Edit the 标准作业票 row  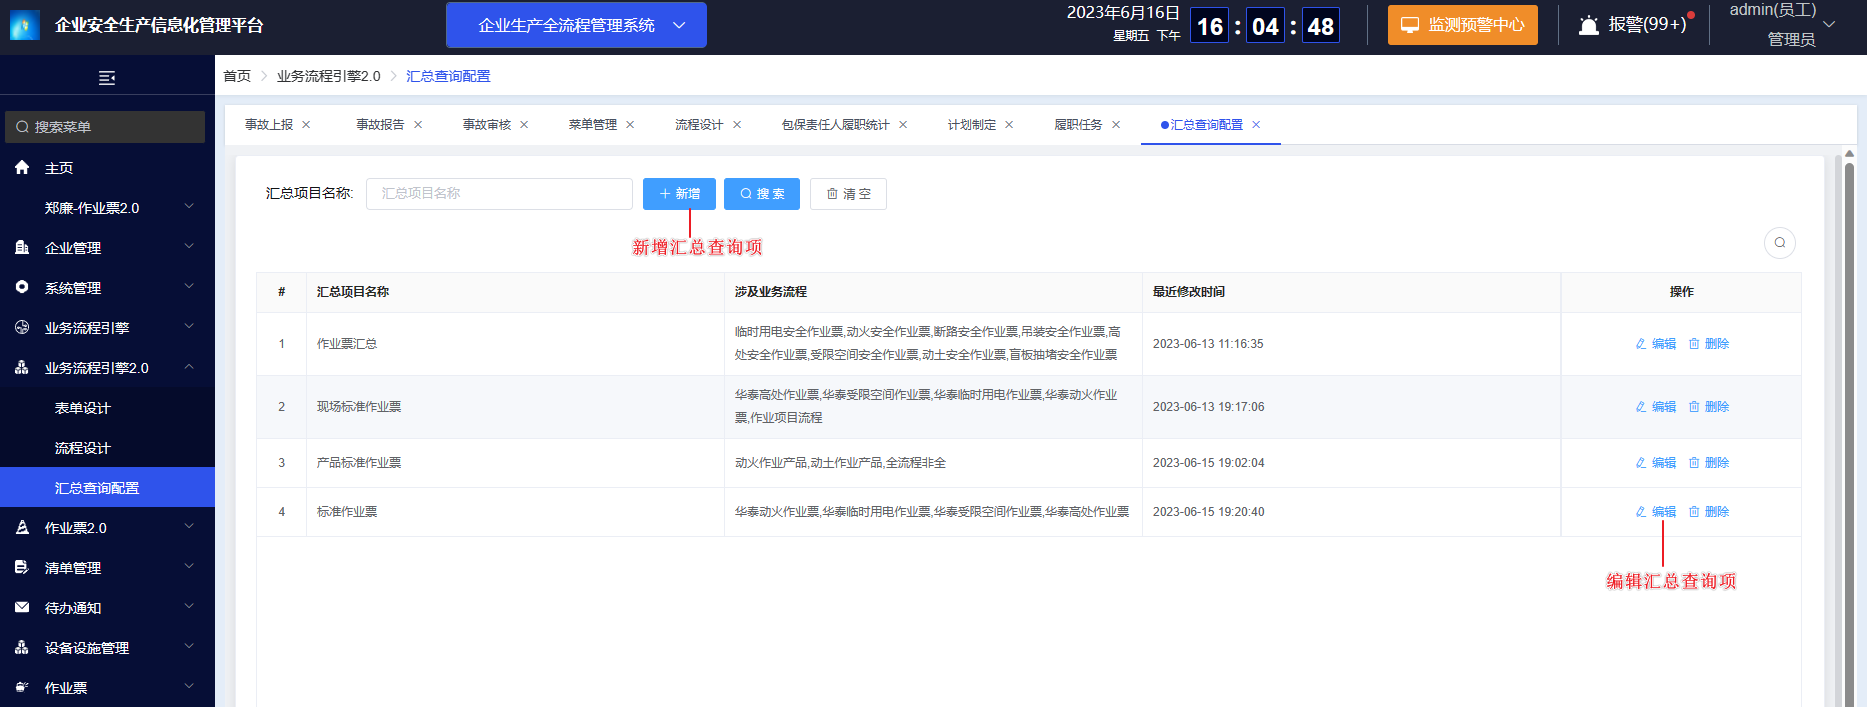point(1656,512)
